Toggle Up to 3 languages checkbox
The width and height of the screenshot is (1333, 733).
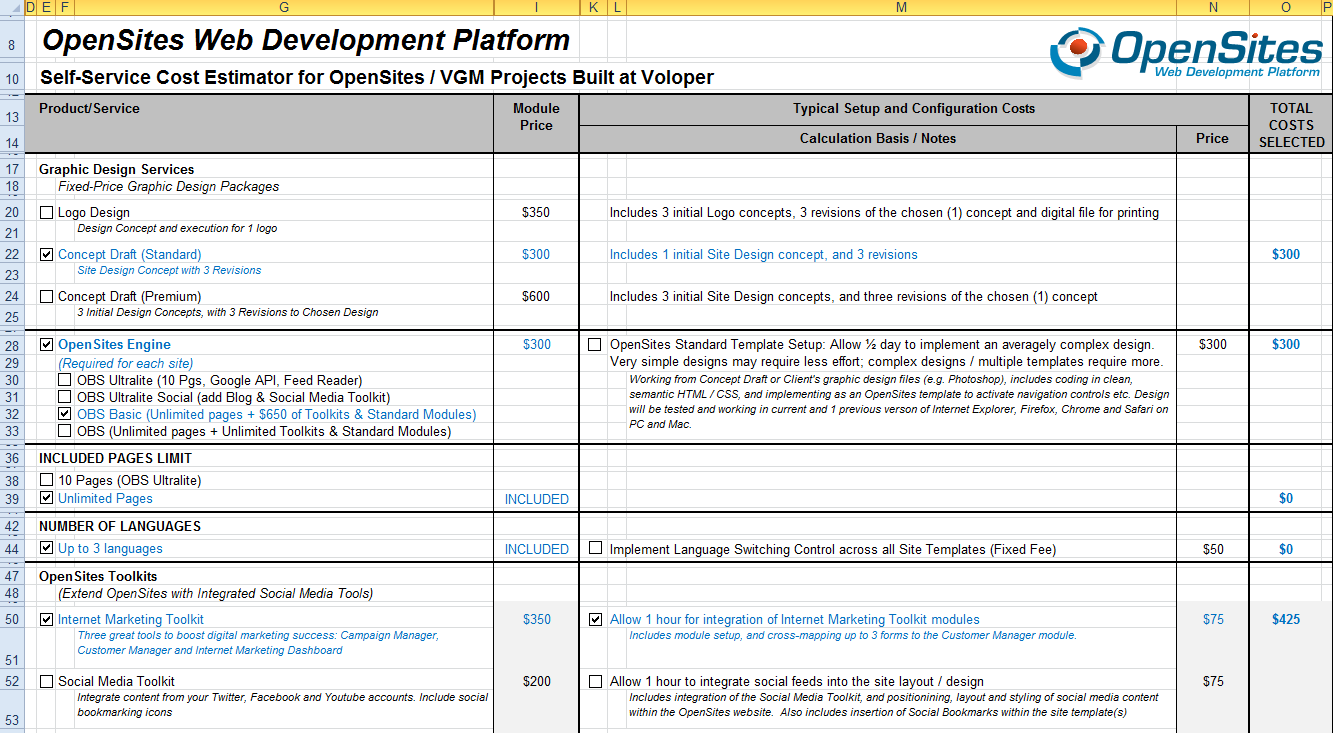46,548
